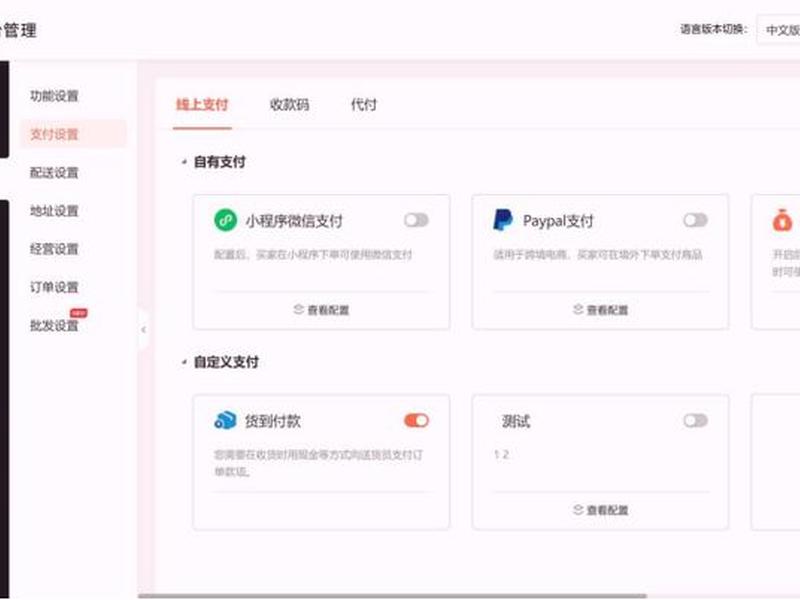Disable the 货到付款 toggle
800x600 pixels.
pos(416,420)
